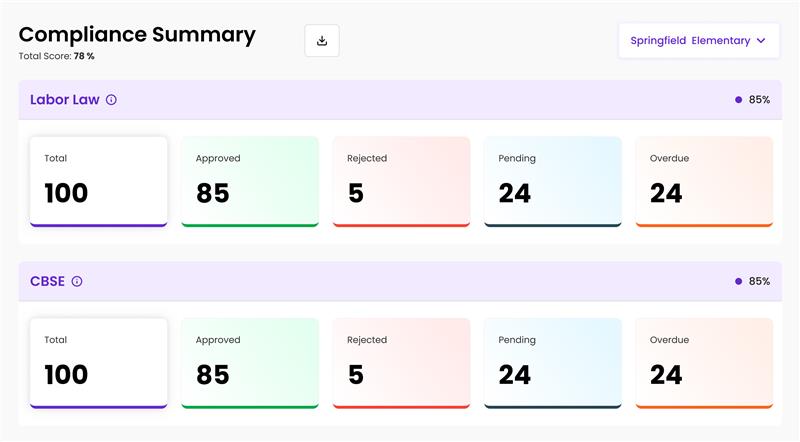
Task: Click the download report icon button
Action: [322, 41]
